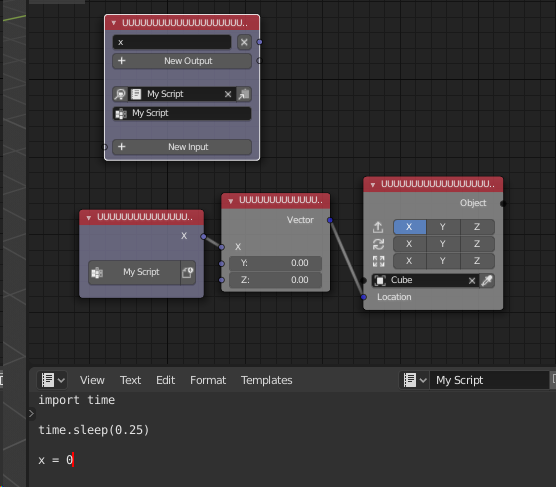Clear the Cube object selection
This screenshot has height=487, width=556.
[472, 281]
